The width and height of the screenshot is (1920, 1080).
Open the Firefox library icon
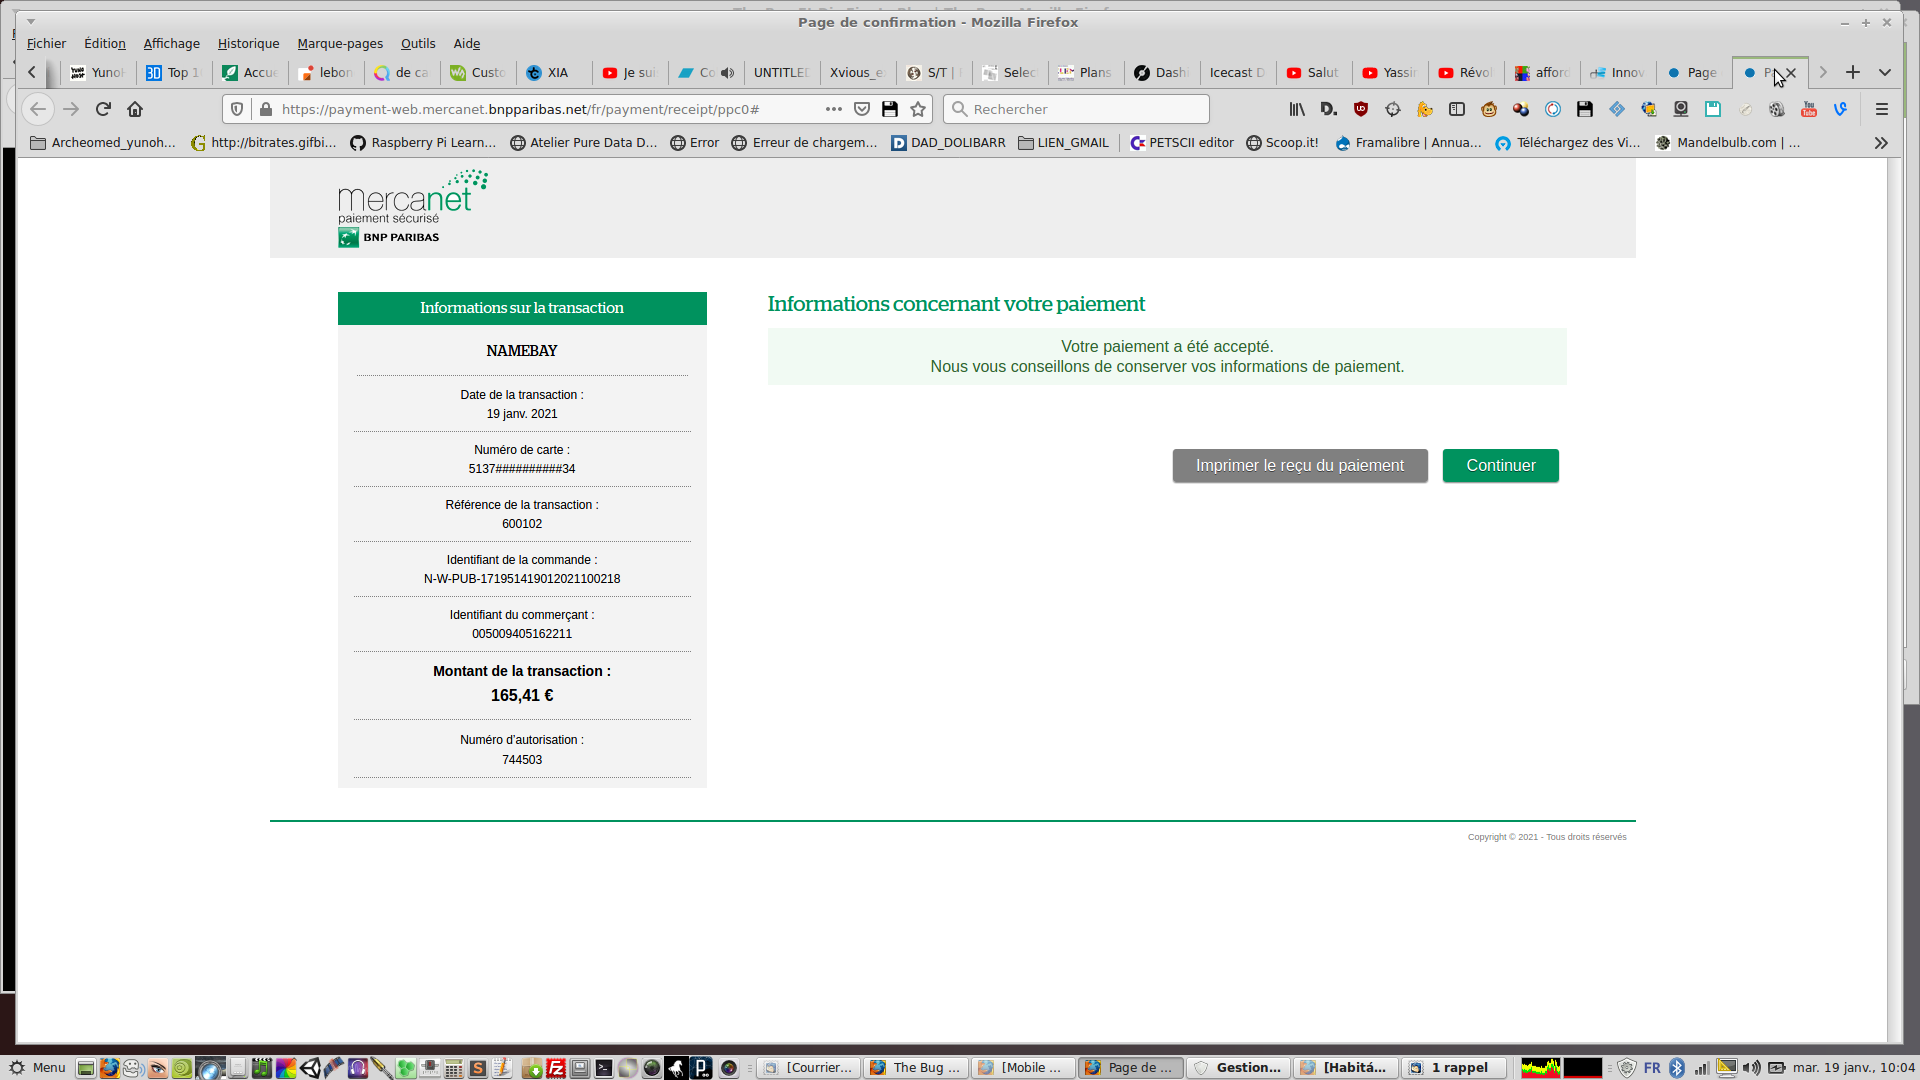click(x=1297, y=109)
